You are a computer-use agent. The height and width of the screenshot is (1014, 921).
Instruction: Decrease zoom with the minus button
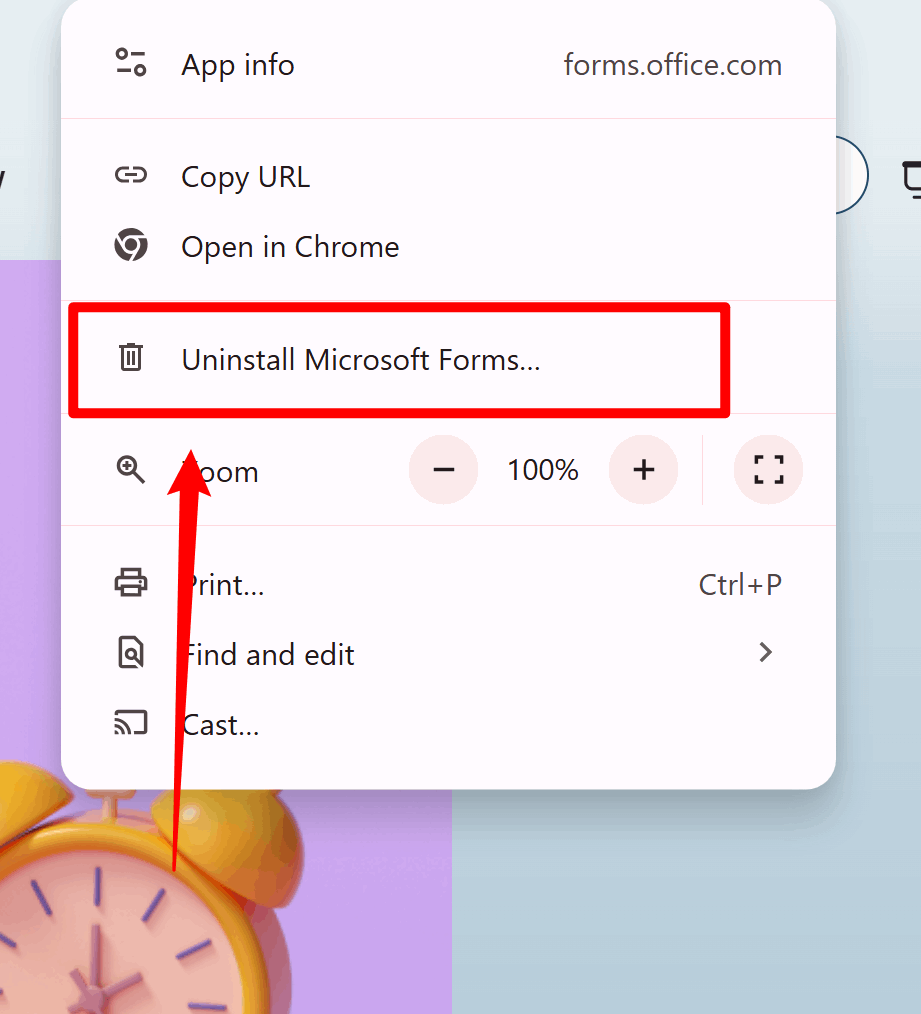point(444,469)
